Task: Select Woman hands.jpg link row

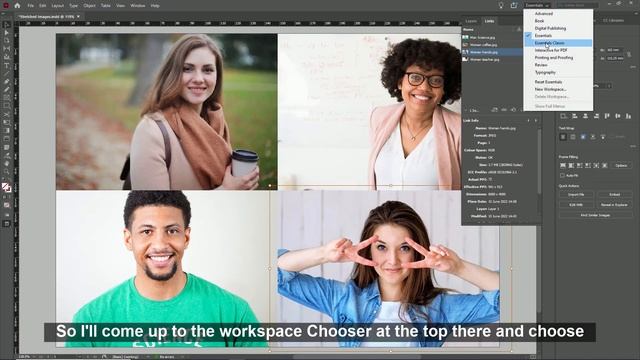Action: [x=492, y=52]
